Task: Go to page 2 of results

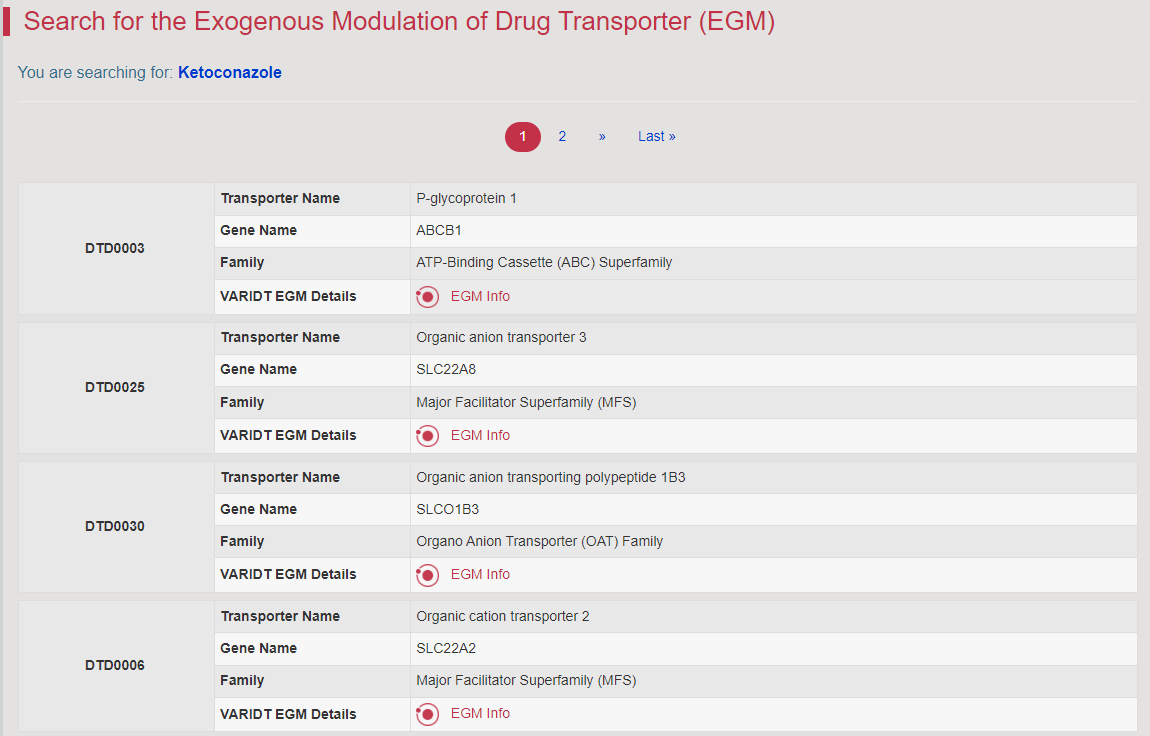Action: 562,136
